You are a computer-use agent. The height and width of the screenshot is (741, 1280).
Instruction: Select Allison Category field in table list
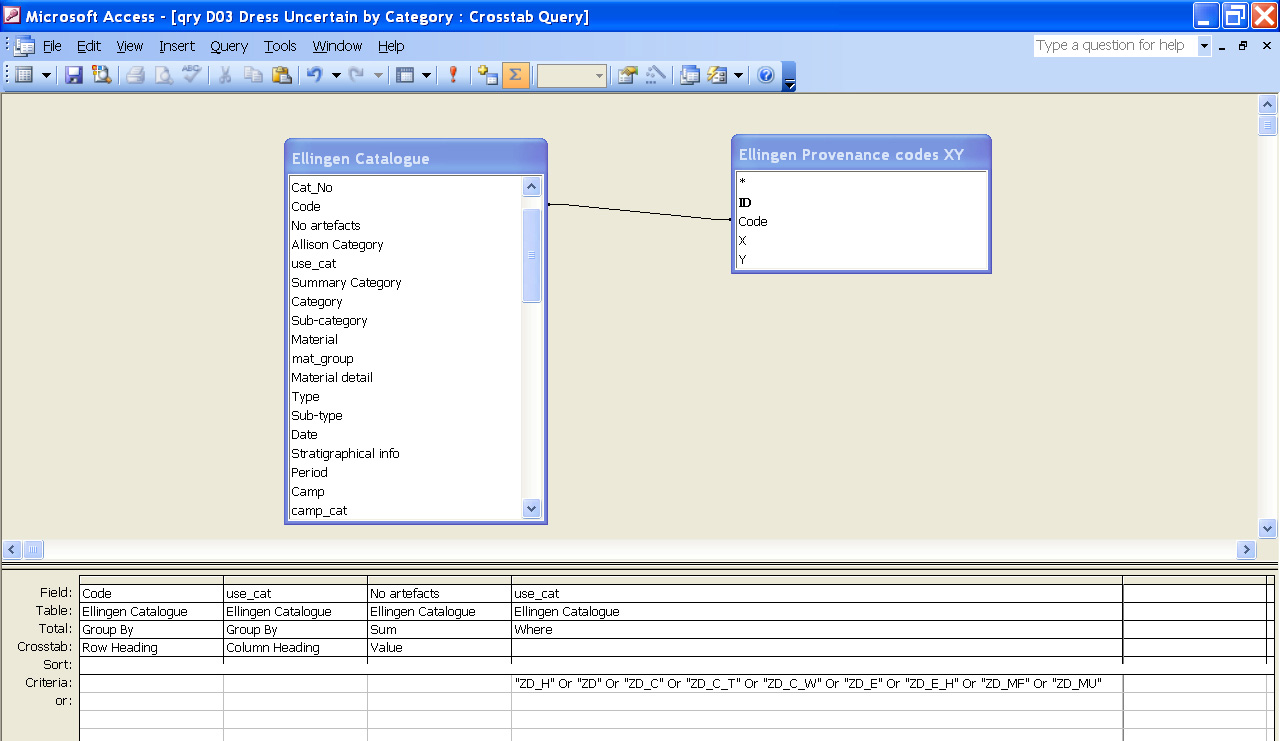tap(337, 244)
